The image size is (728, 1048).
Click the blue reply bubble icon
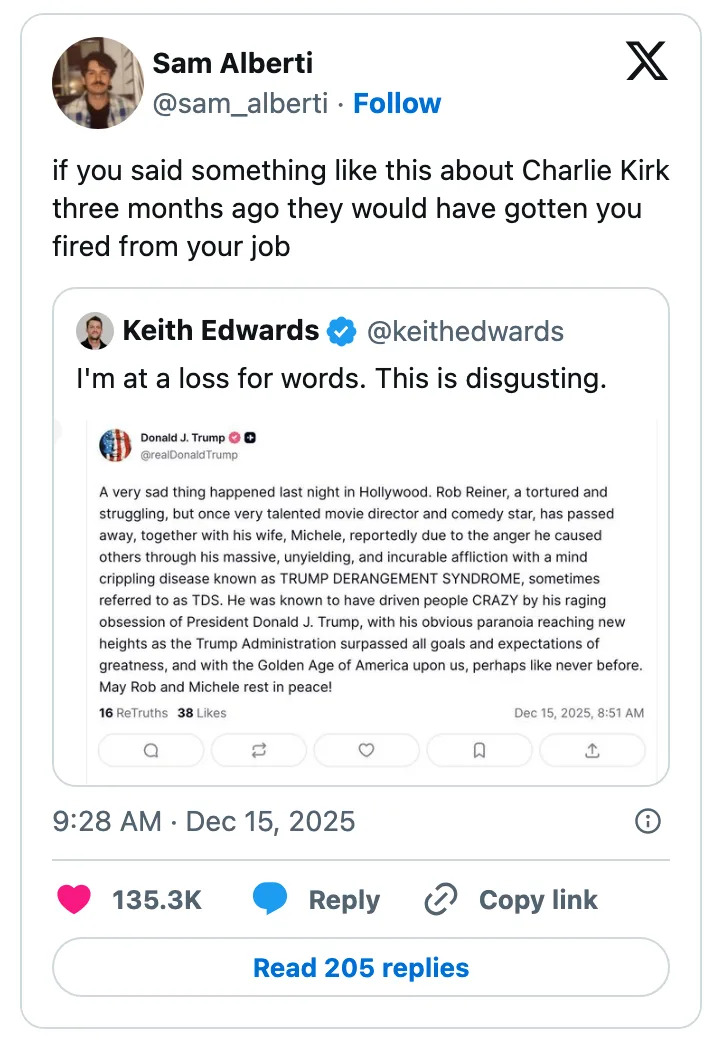(270, 900)
